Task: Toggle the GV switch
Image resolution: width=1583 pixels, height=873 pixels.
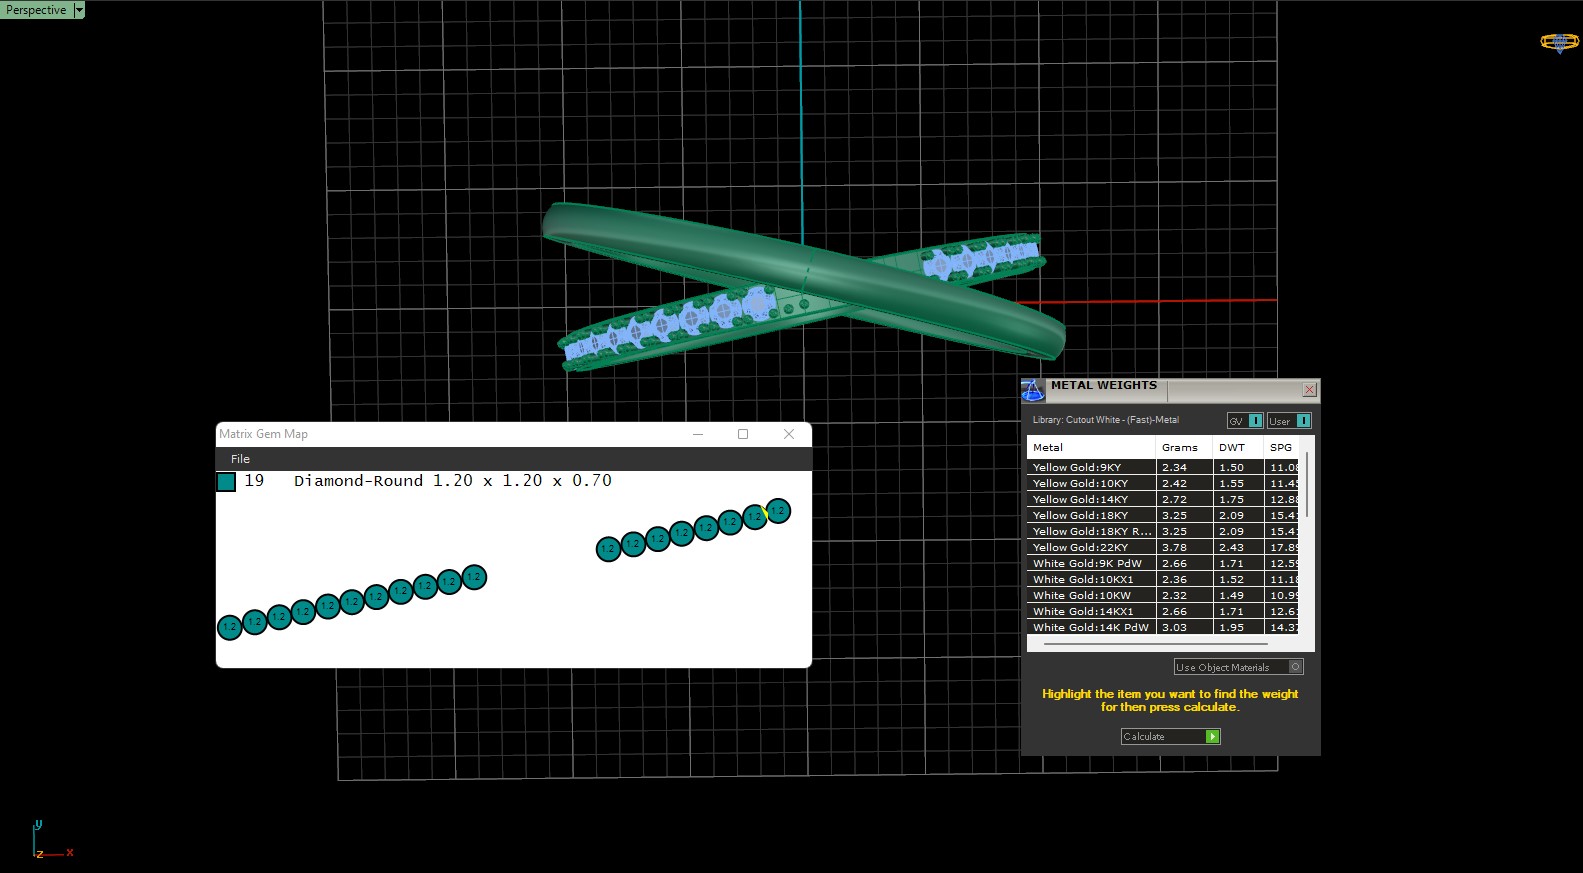Action: [x=1255, y=421]
